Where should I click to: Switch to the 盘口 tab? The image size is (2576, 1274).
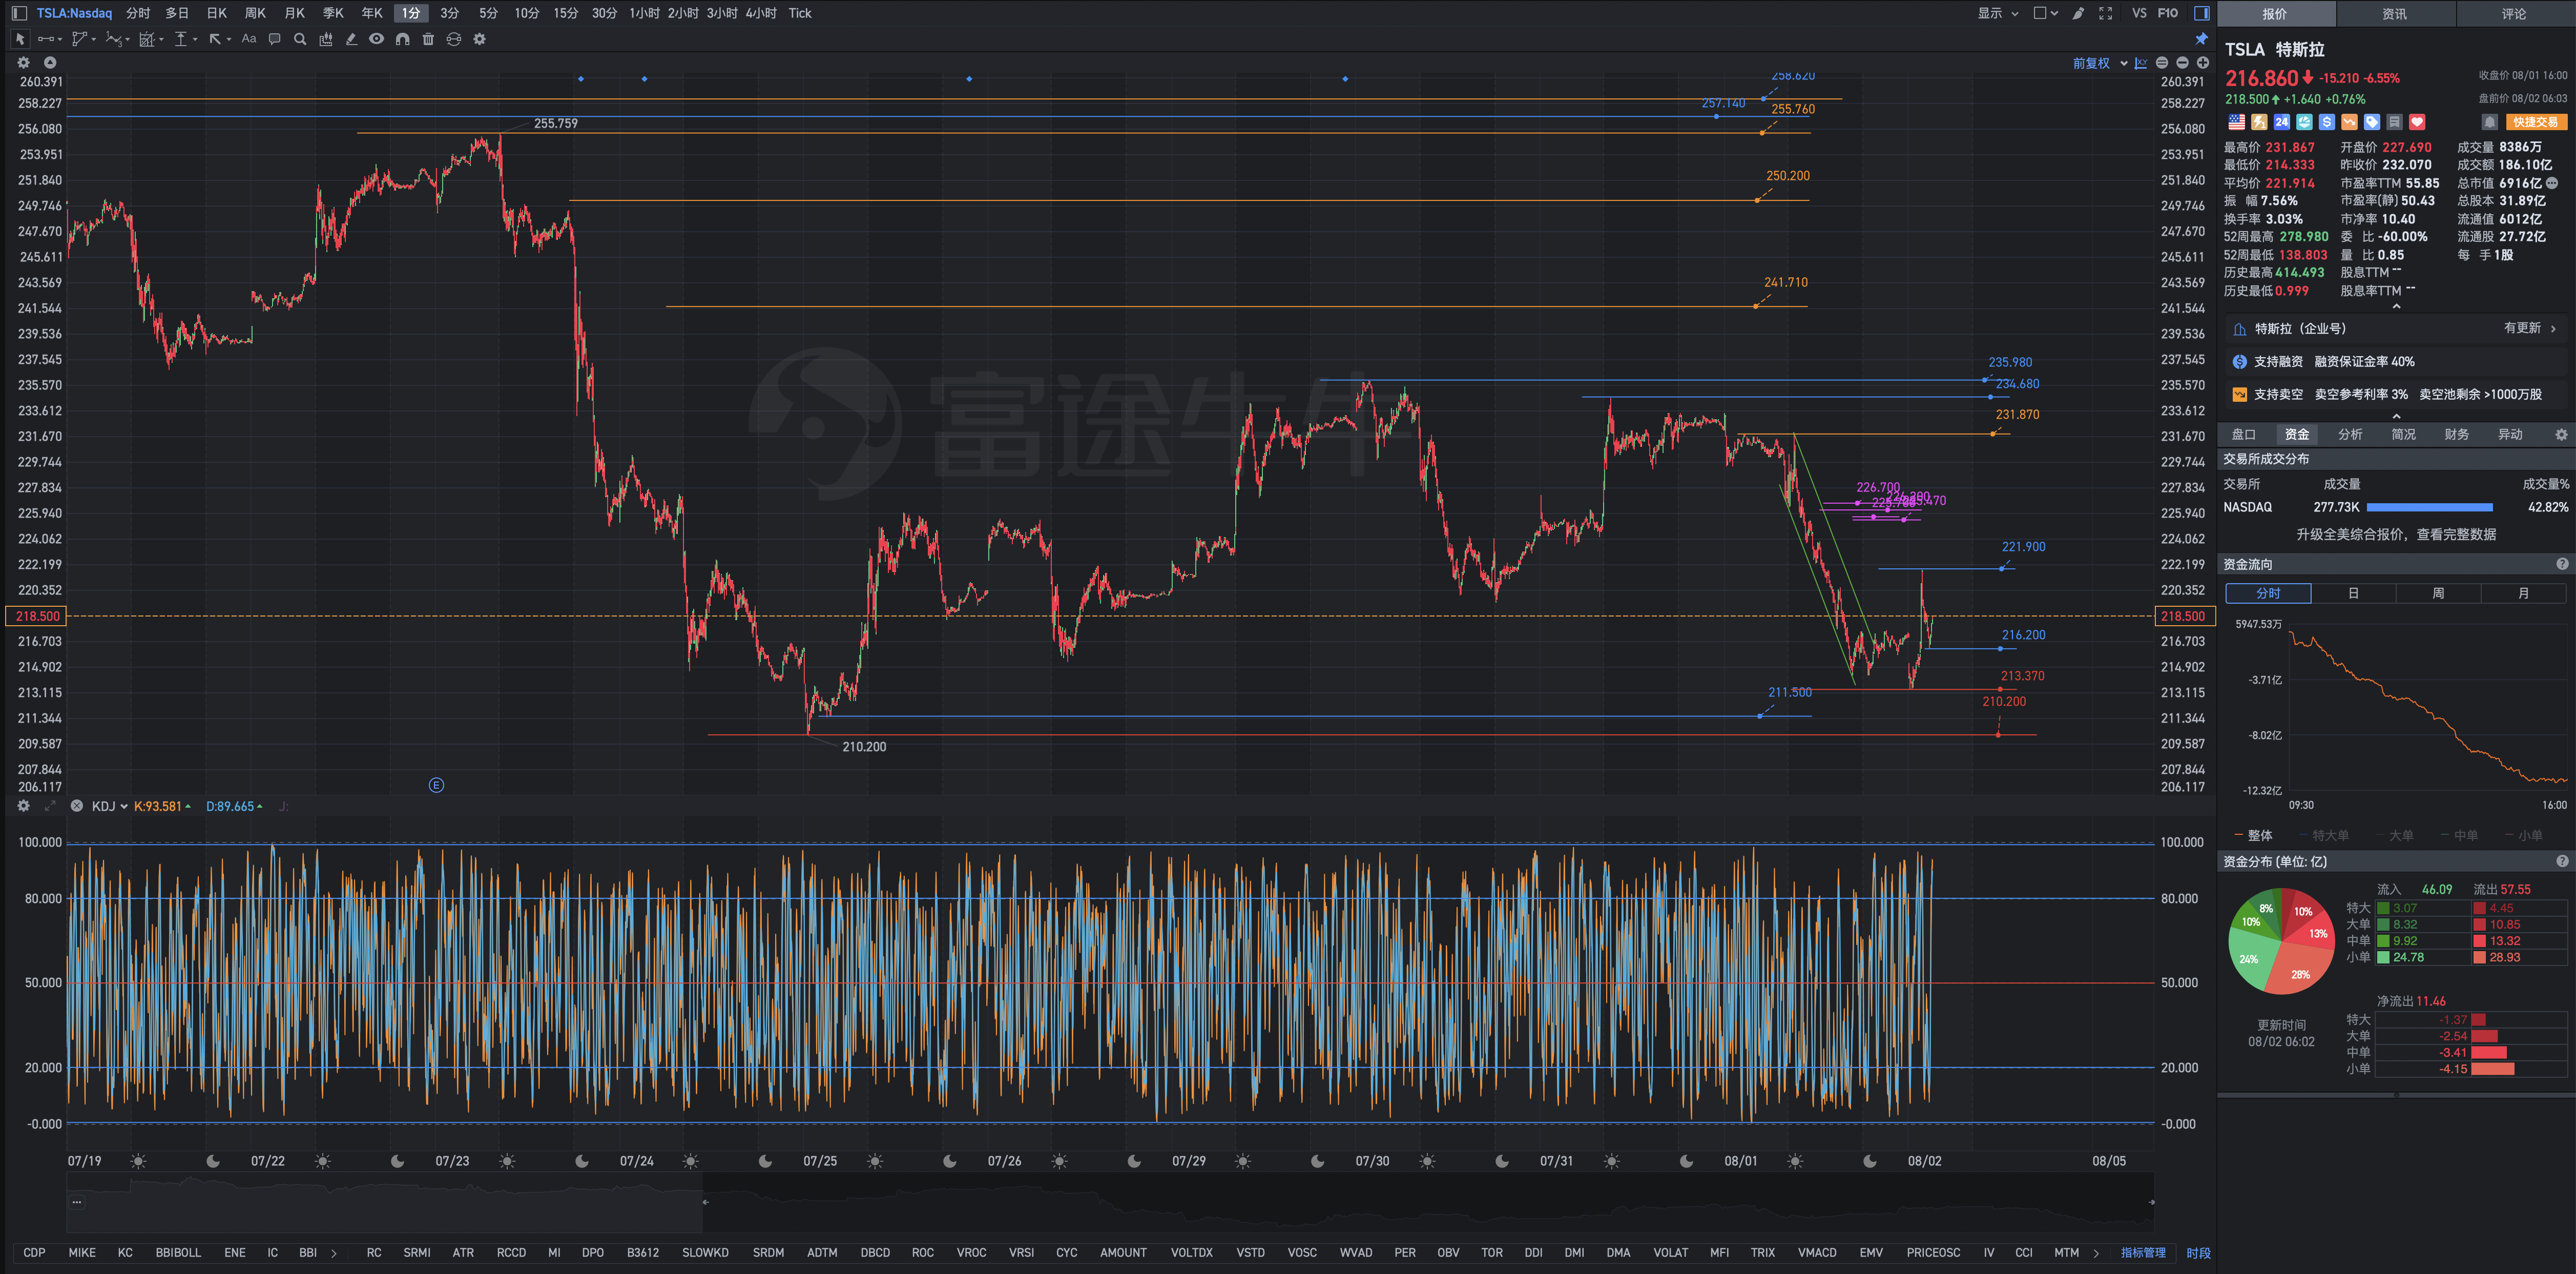point(2244,434)
